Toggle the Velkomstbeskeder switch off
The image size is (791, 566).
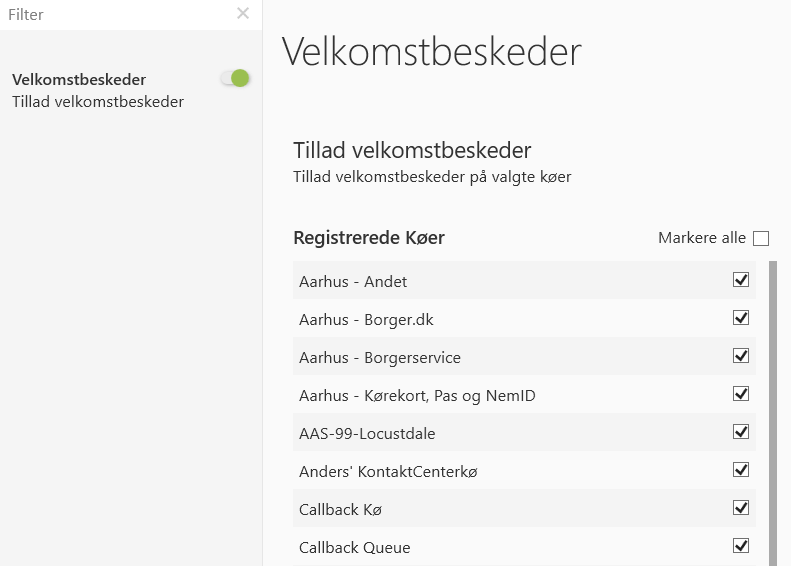pos(235,78)
